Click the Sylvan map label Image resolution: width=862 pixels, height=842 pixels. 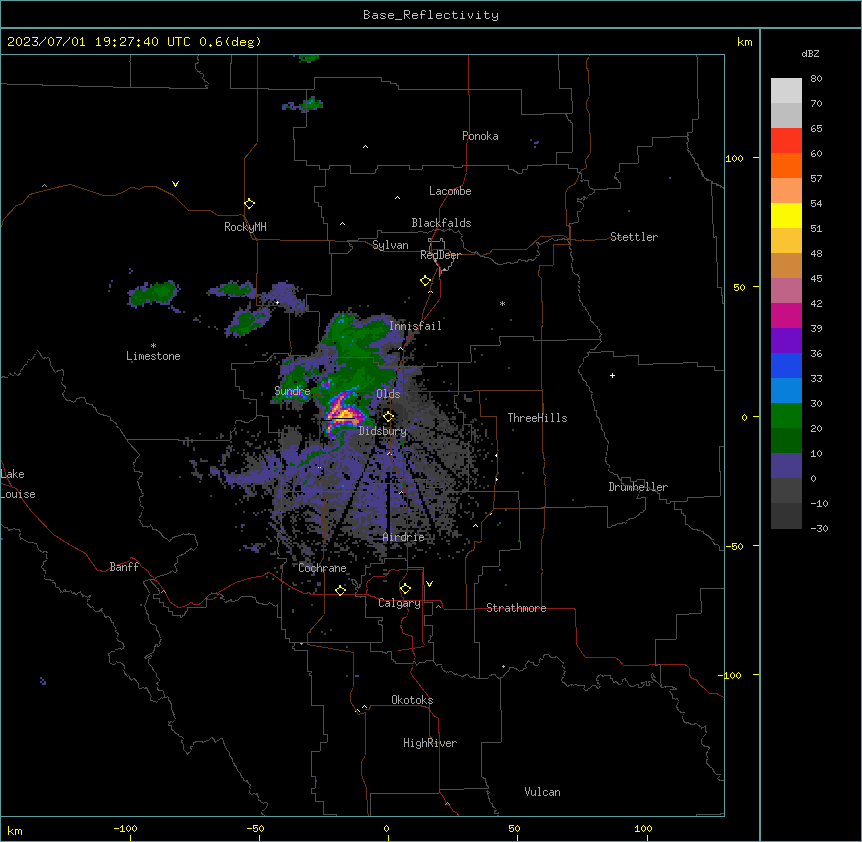[390, 245]
